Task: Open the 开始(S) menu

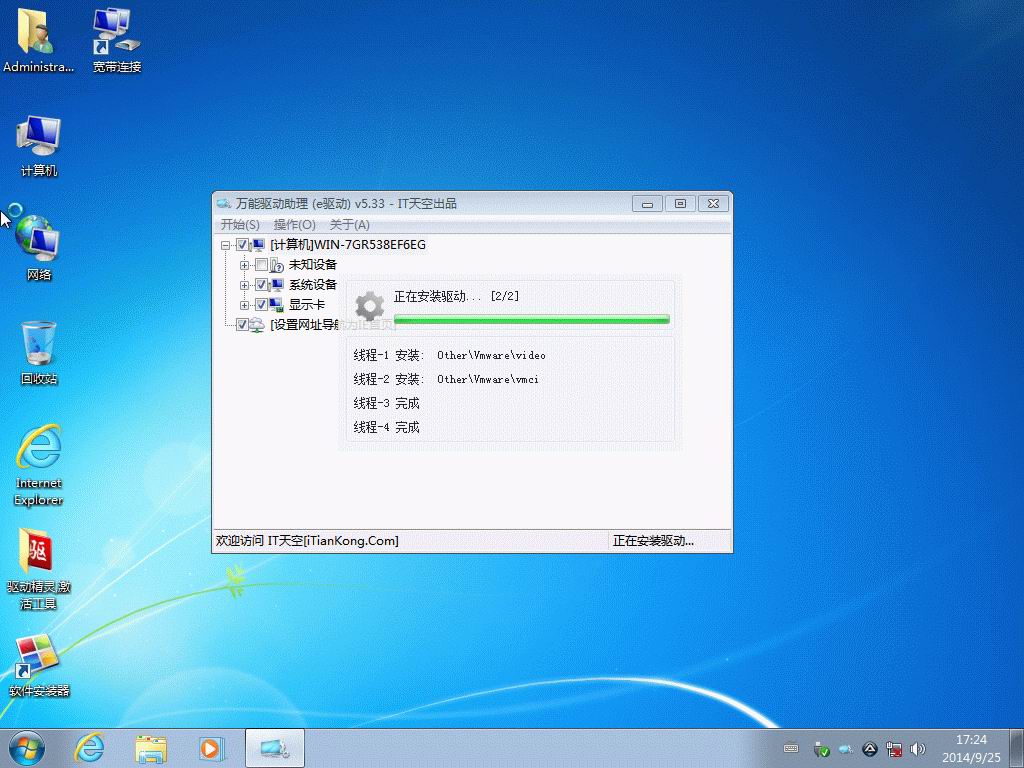Action: 240,225
